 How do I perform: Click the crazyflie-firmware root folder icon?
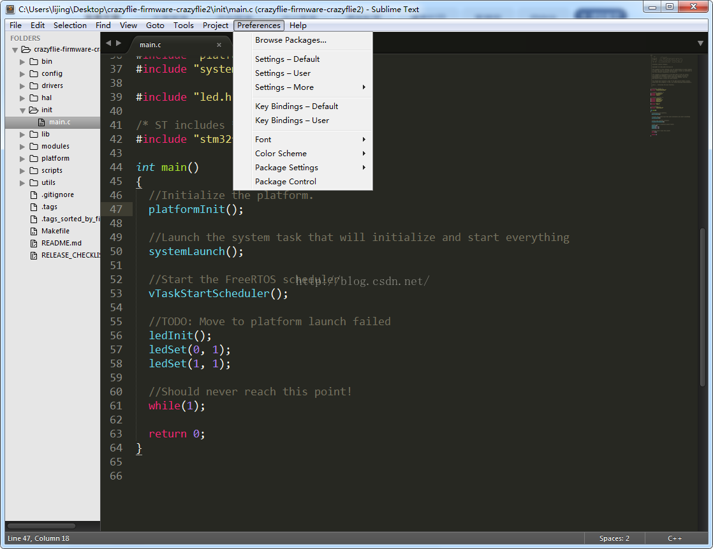(x=26, y=49)
